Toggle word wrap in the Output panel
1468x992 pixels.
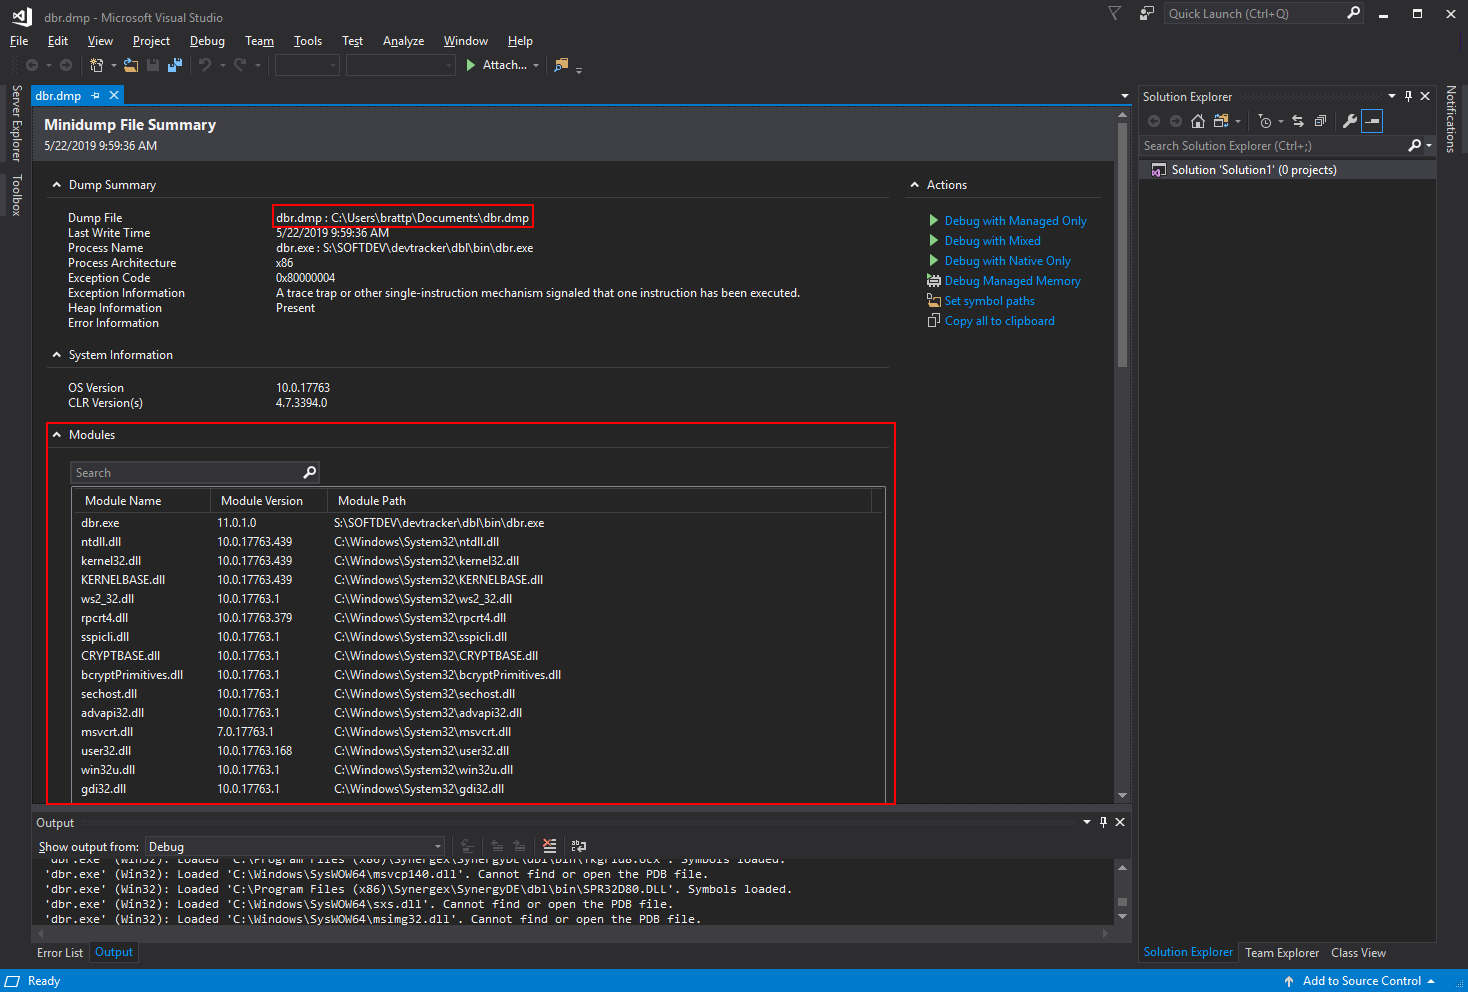[579, 846]
